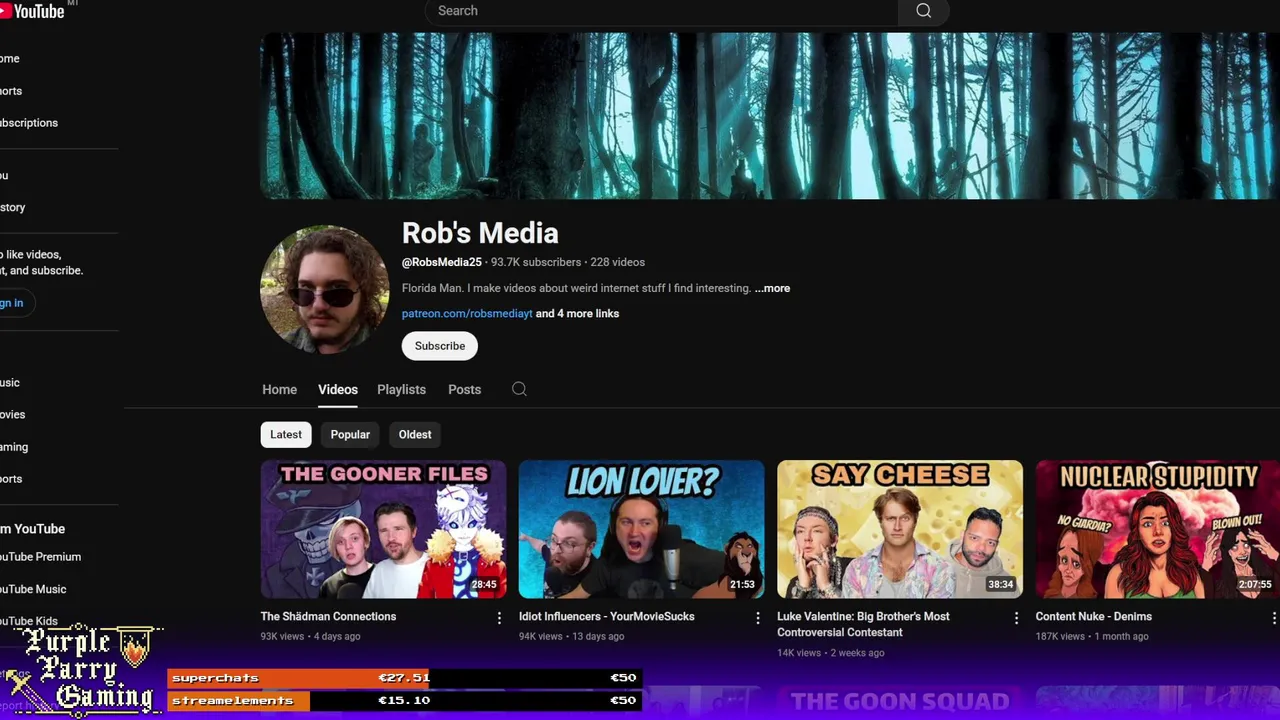The width and height of the screenshot is (1280, 720).
Task: Open YouTube Premium in sidebar
Action: coord(40,557)
